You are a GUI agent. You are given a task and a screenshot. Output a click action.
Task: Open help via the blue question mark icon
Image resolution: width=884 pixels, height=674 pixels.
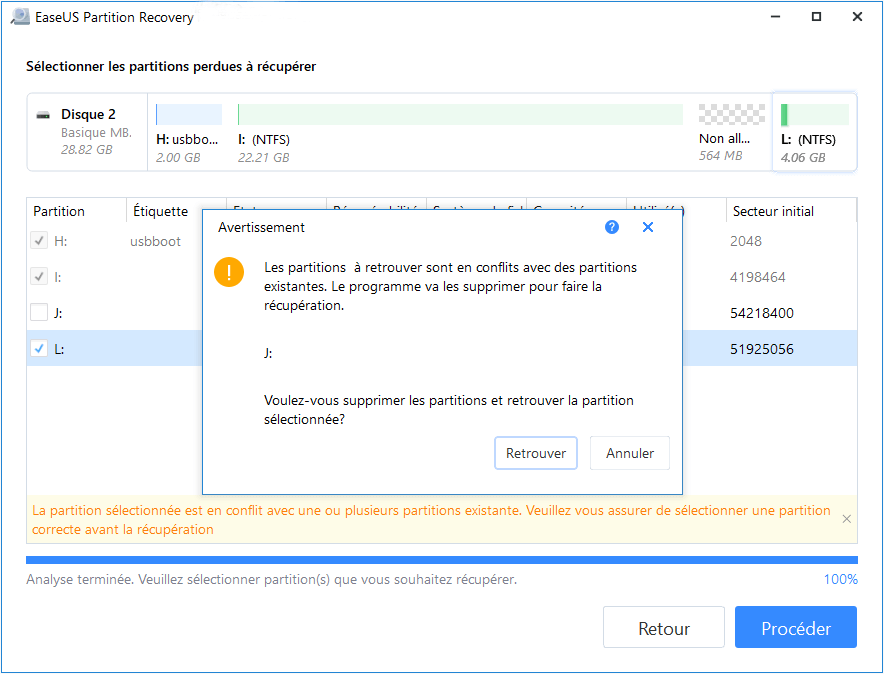[612, 227]
